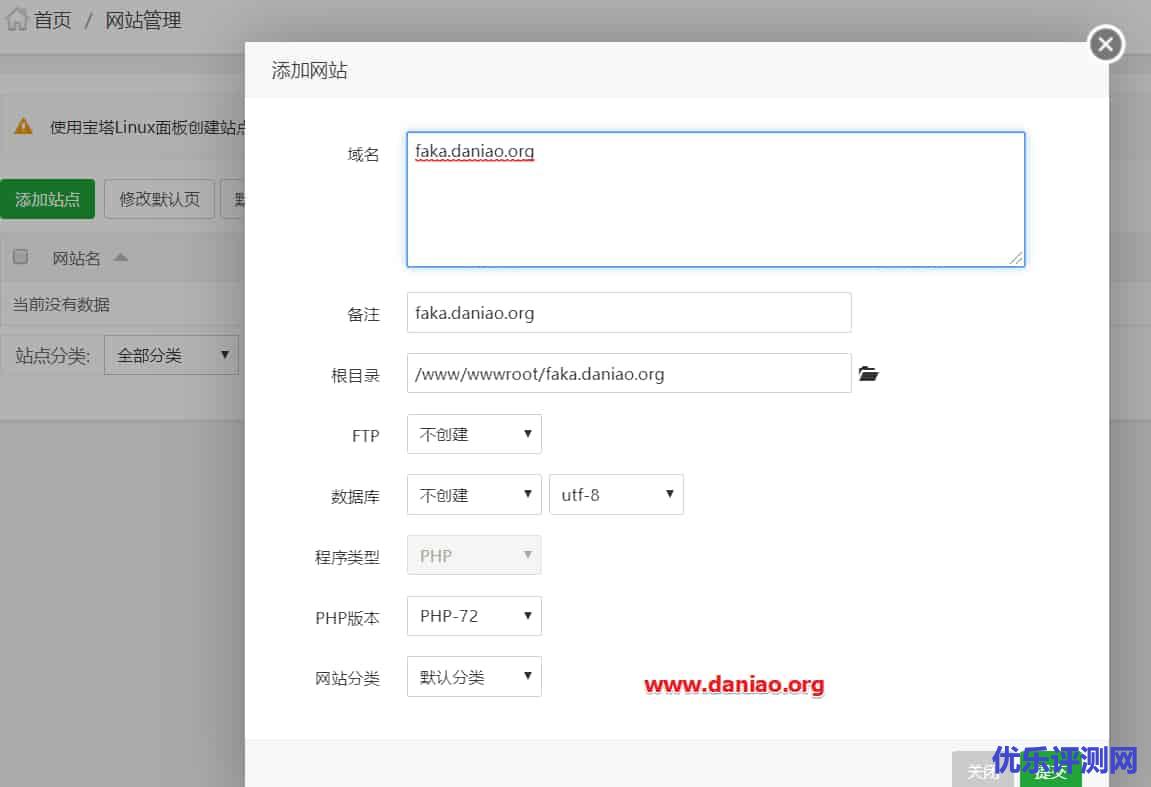Click 首页 in the breadcrumb
This screenshot has width=1151, height=787.
(x=53, y=20)
